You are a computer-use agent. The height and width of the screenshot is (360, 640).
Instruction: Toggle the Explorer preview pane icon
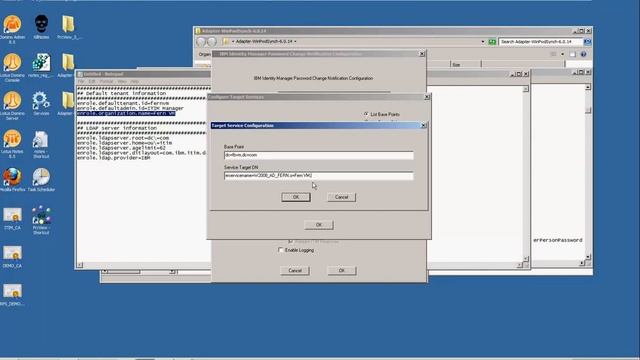pos(573,54)
